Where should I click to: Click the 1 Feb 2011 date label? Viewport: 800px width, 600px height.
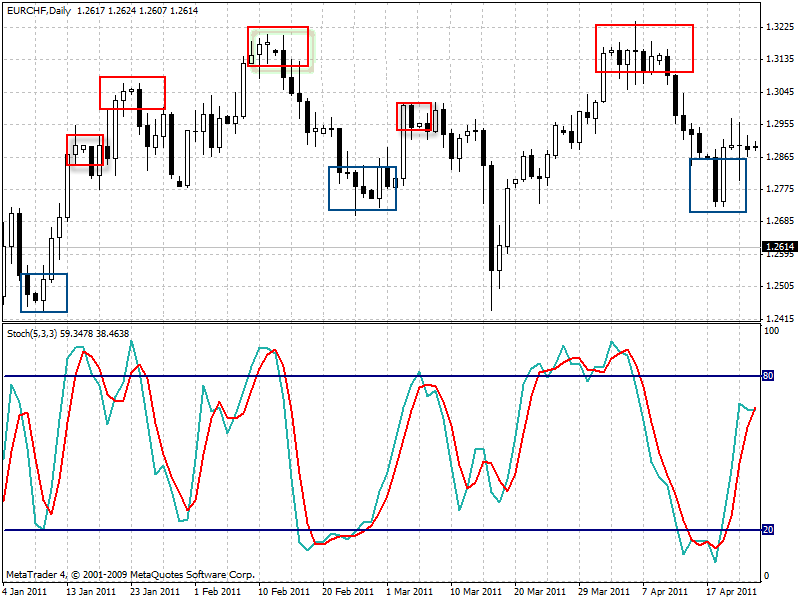pos(218,592)
